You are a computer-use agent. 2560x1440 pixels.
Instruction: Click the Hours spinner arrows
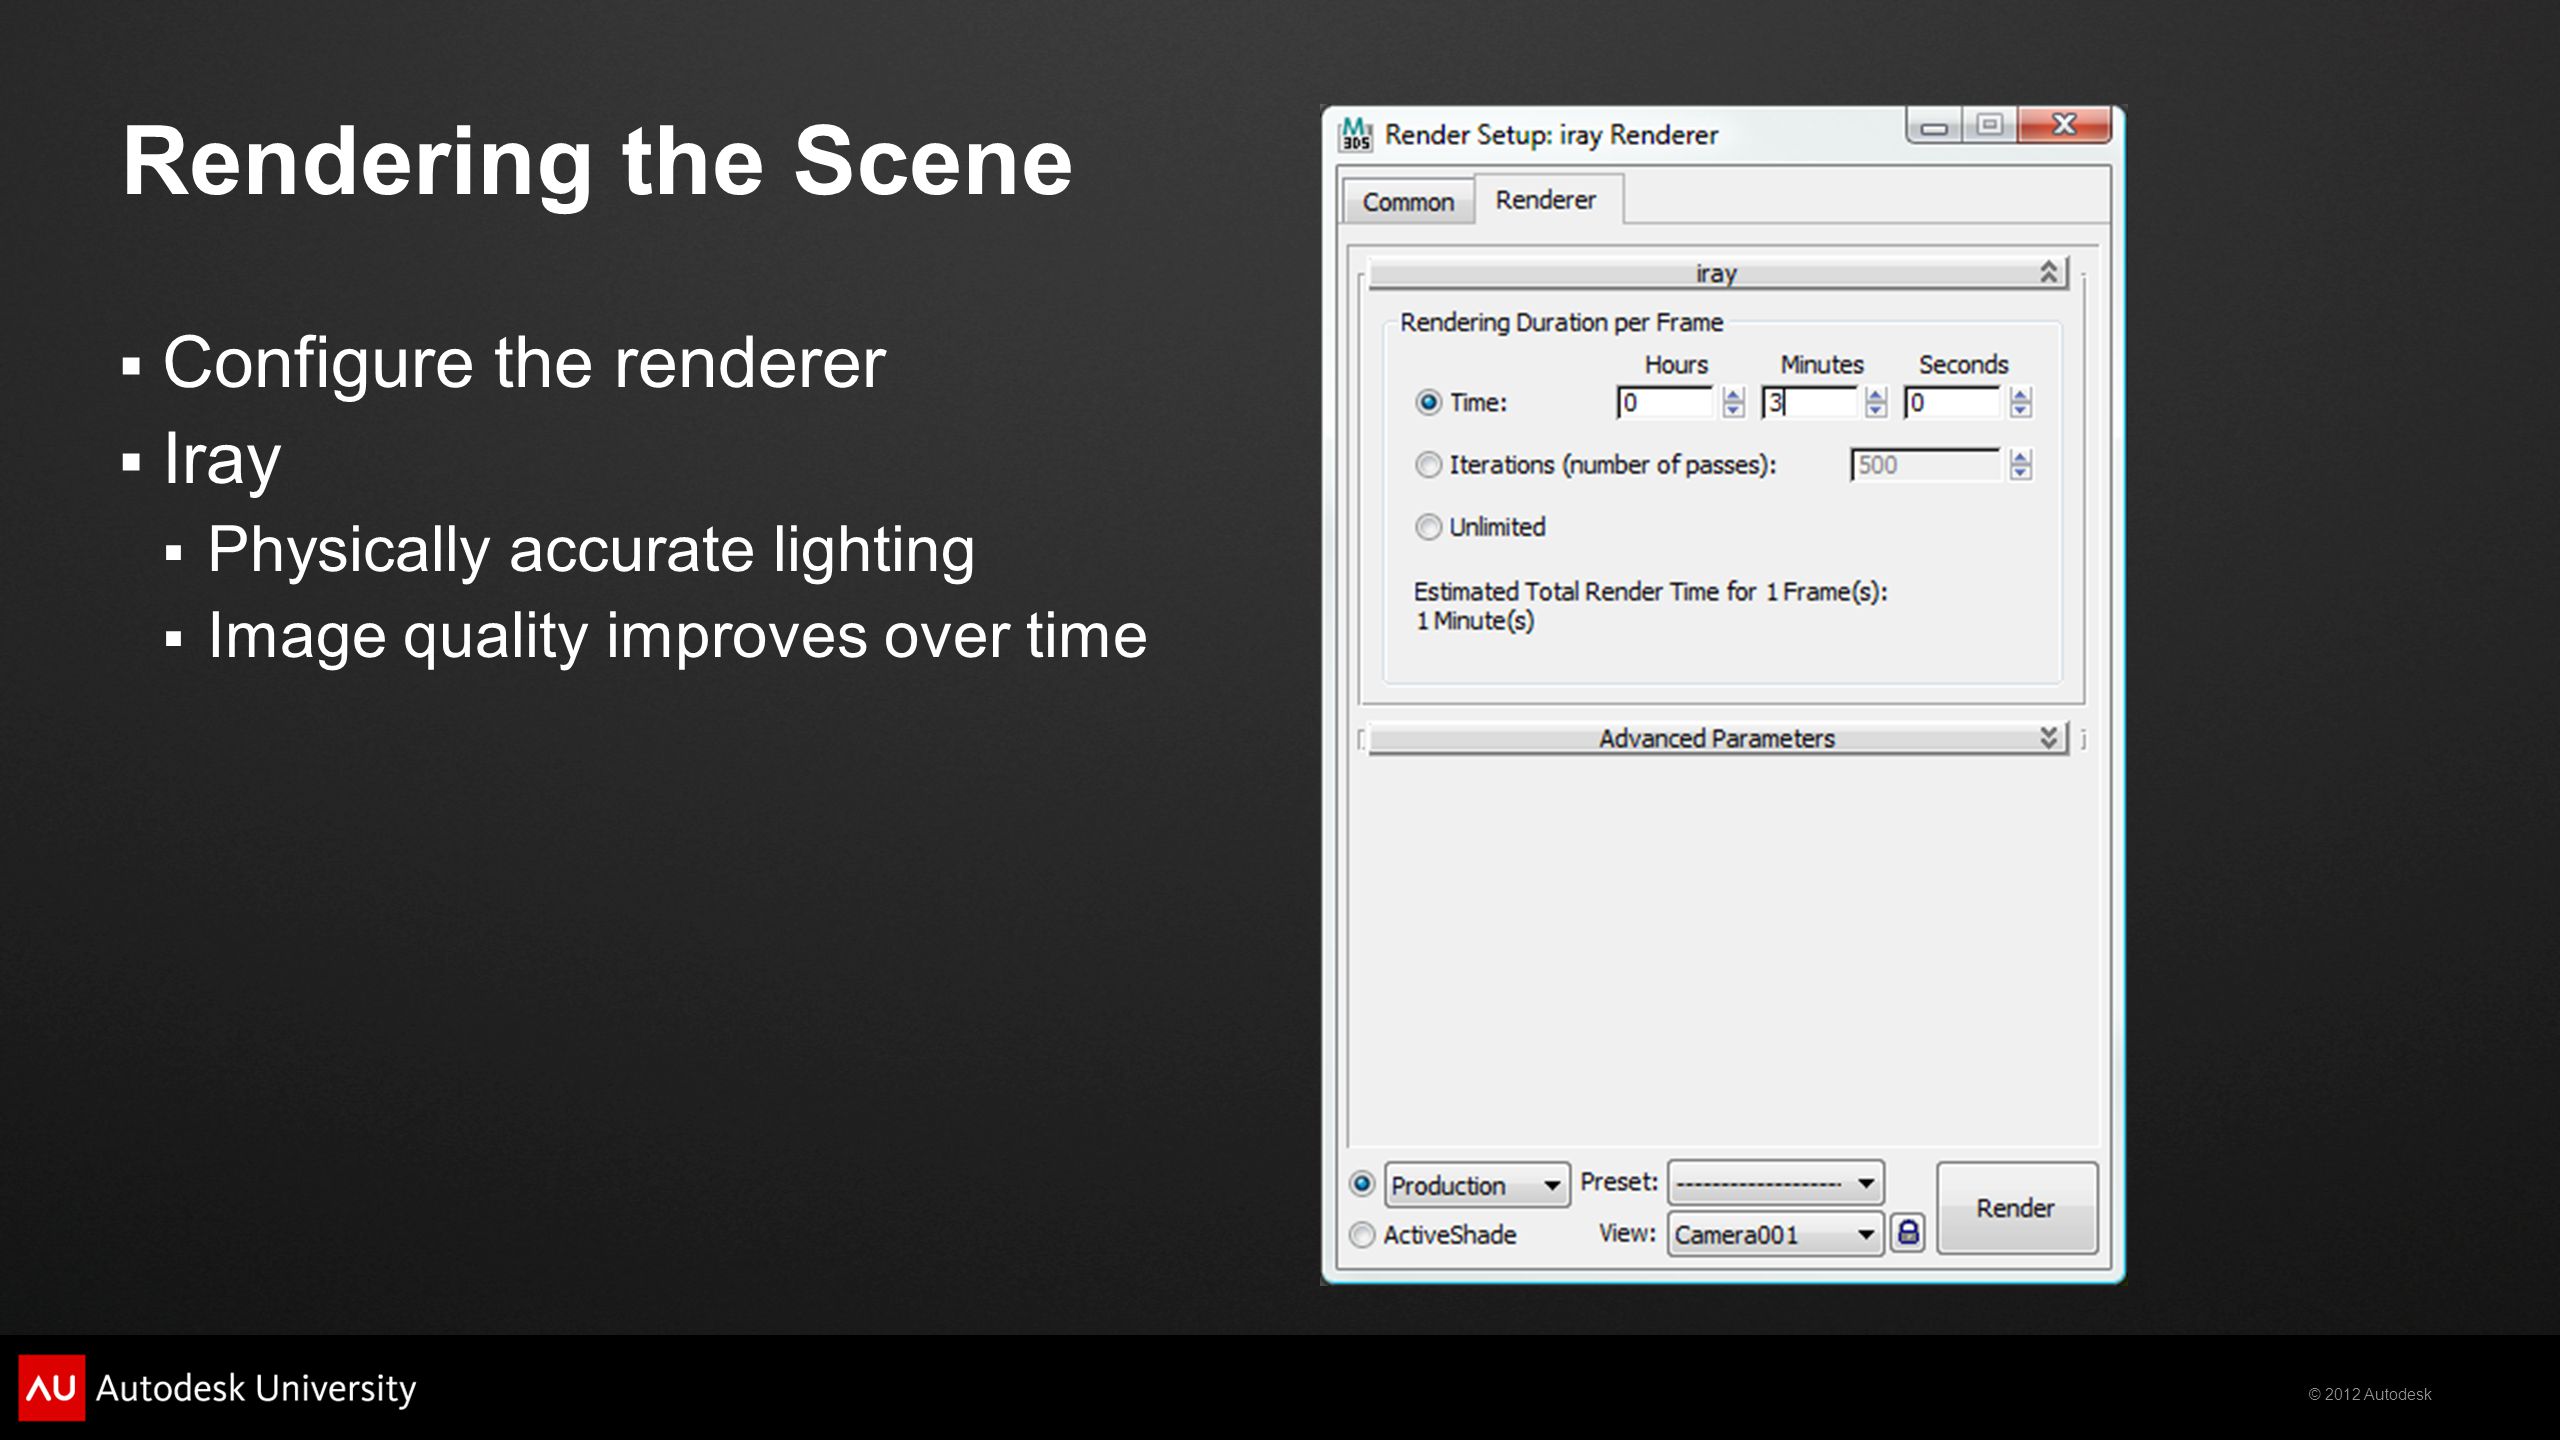1734,402
